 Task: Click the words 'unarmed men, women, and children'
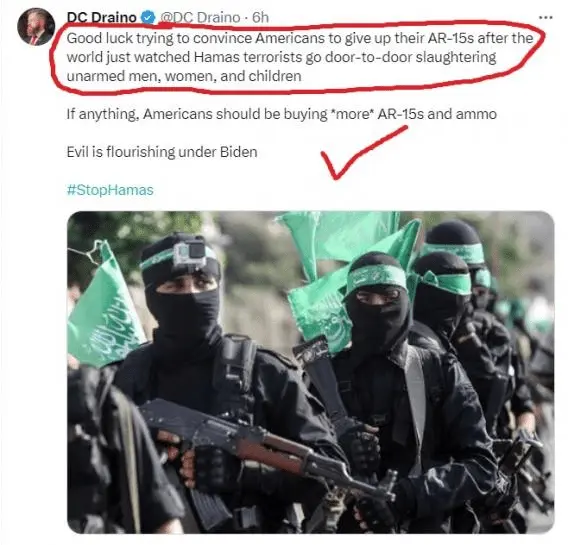coord(184,76)
